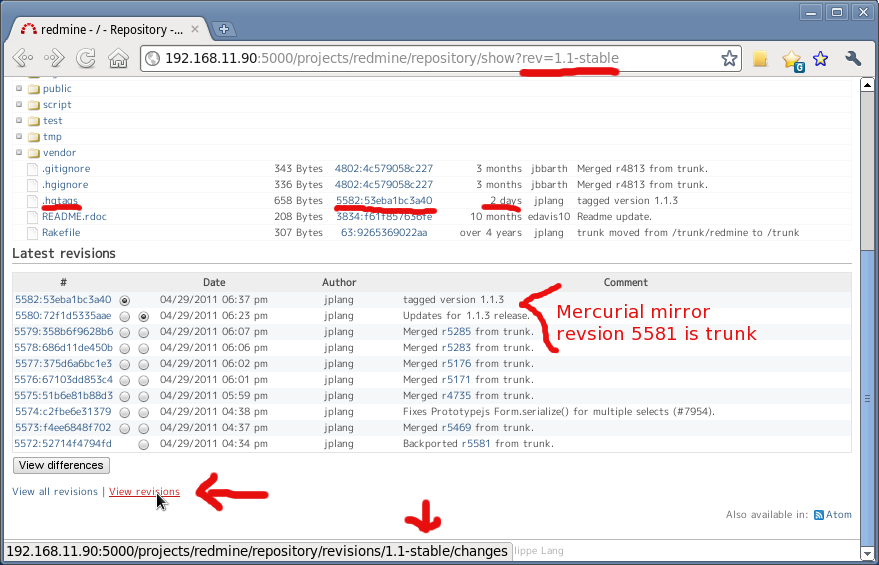Select left radio for revision 5577
The width and height of the screenshot is (879, 565).
[x=124, y=364]
